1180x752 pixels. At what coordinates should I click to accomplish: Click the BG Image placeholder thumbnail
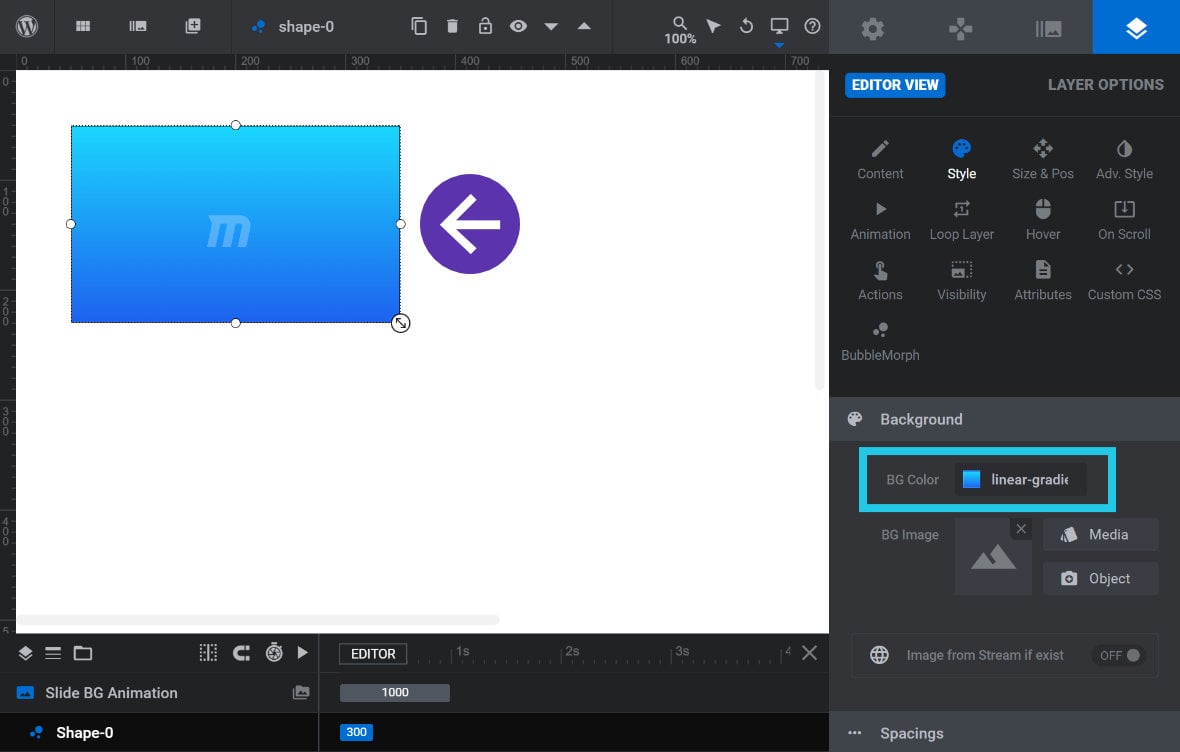point(993,557)
